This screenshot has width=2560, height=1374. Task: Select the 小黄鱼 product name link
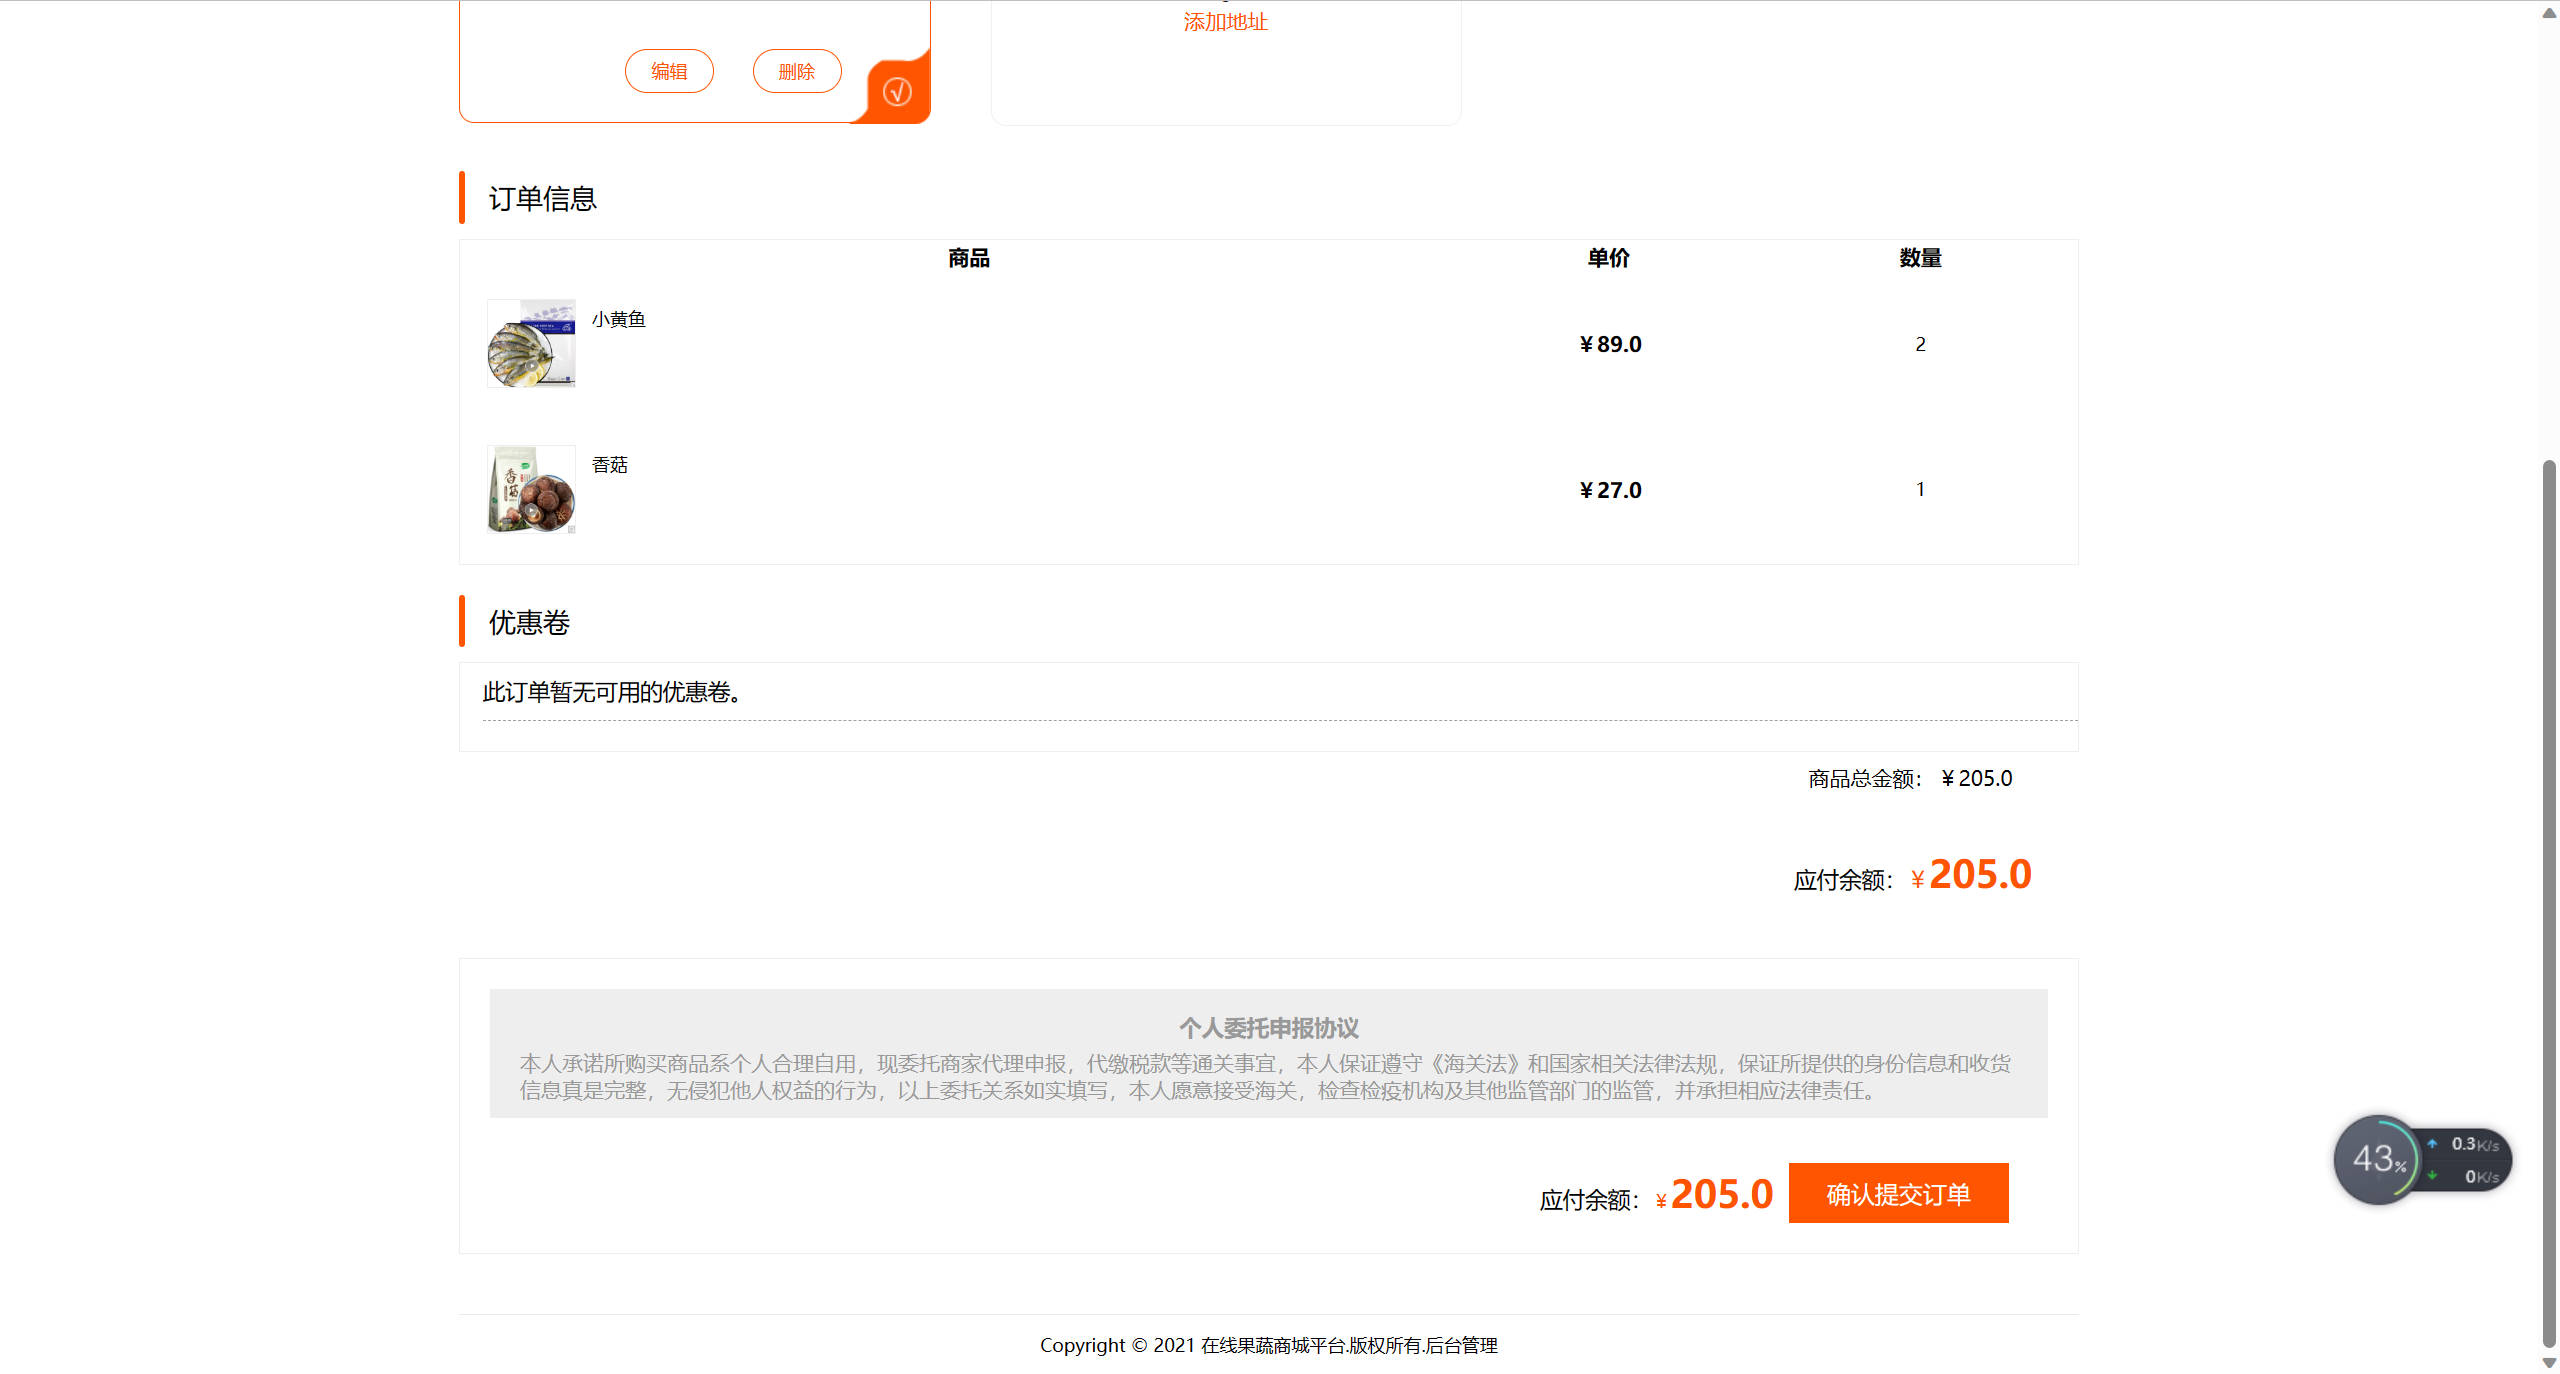618,318
